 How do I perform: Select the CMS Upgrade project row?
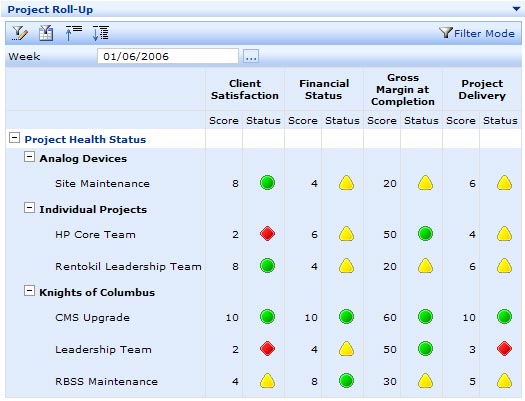(263, 317)
